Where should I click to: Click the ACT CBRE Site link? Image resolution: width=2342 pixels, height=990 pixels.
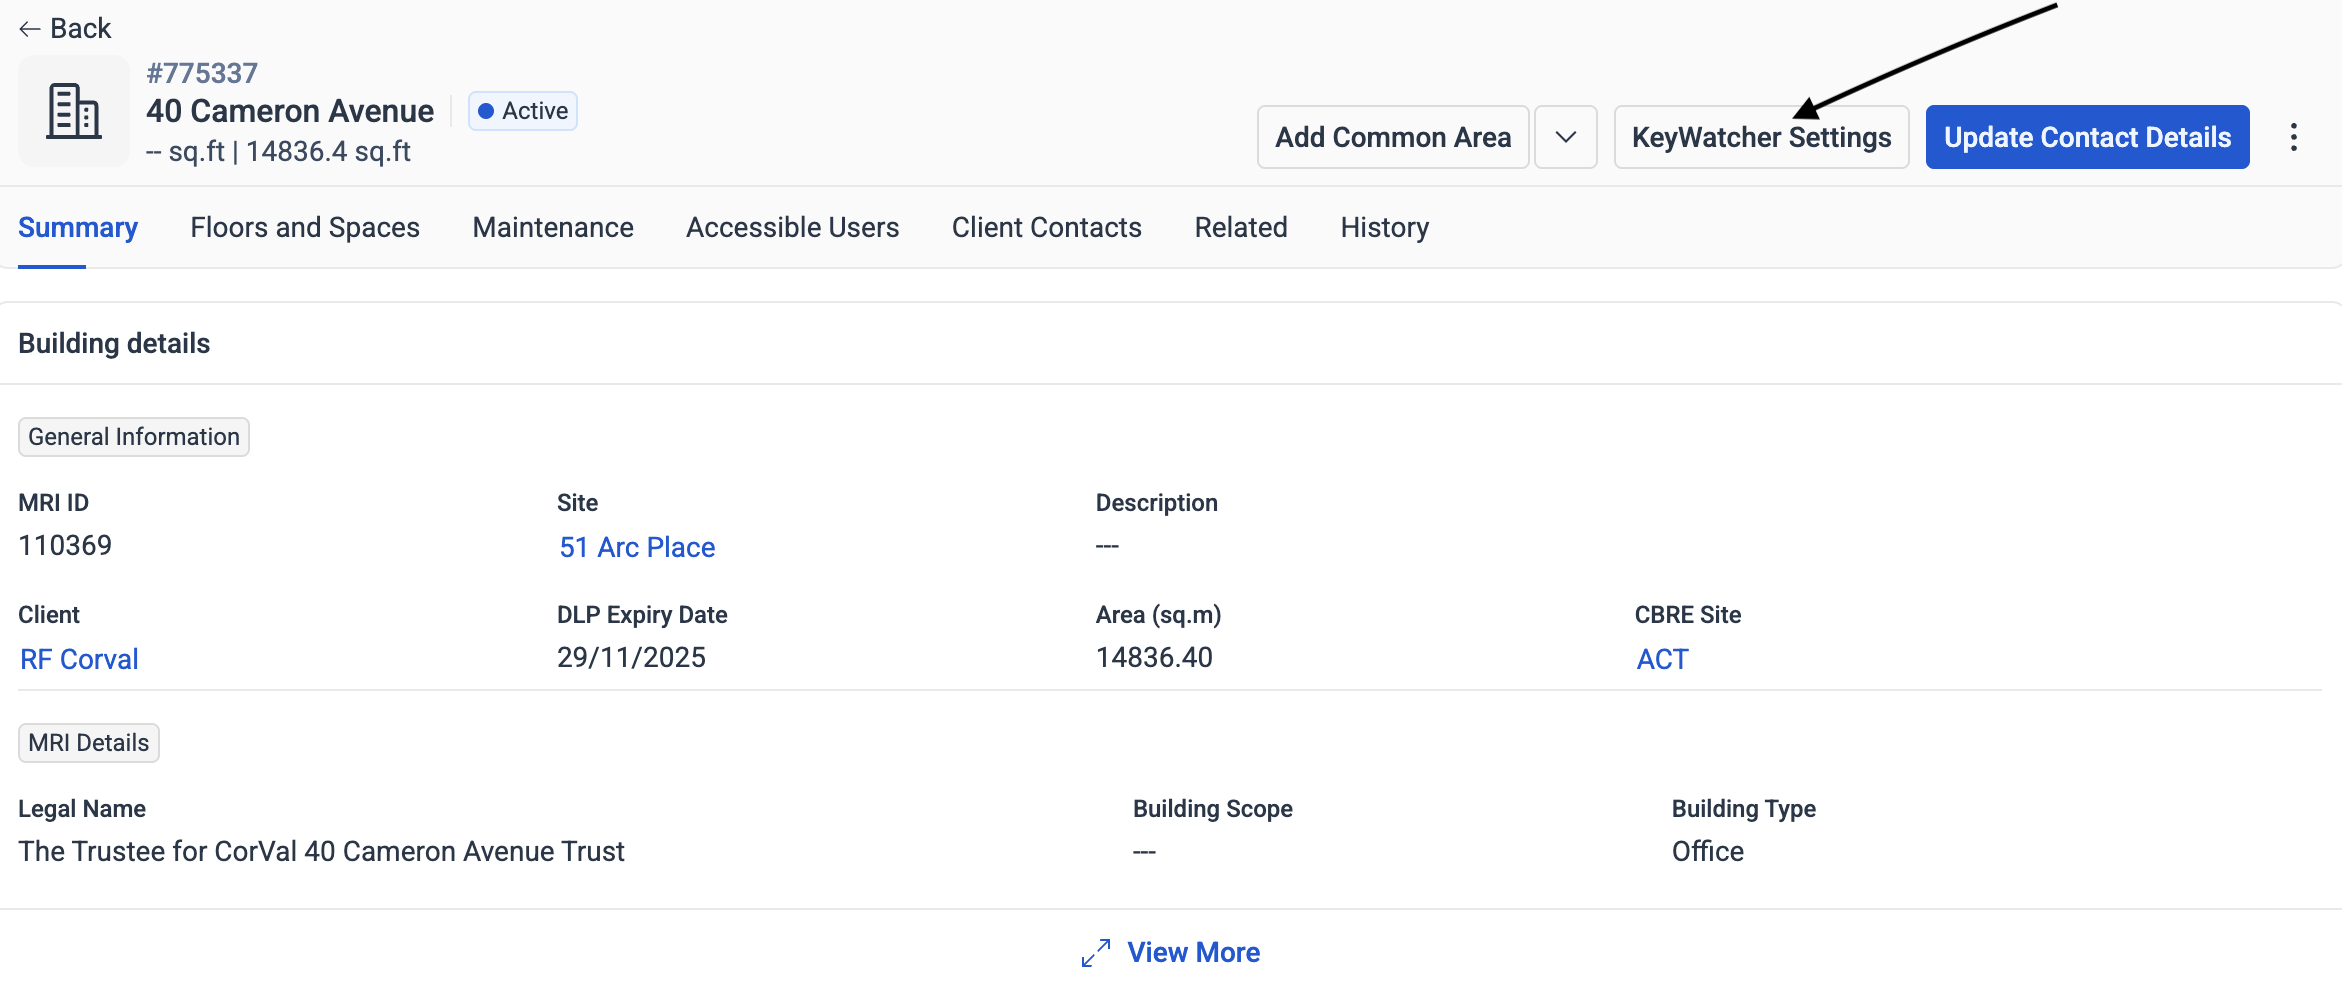(x=1661, y=659)
